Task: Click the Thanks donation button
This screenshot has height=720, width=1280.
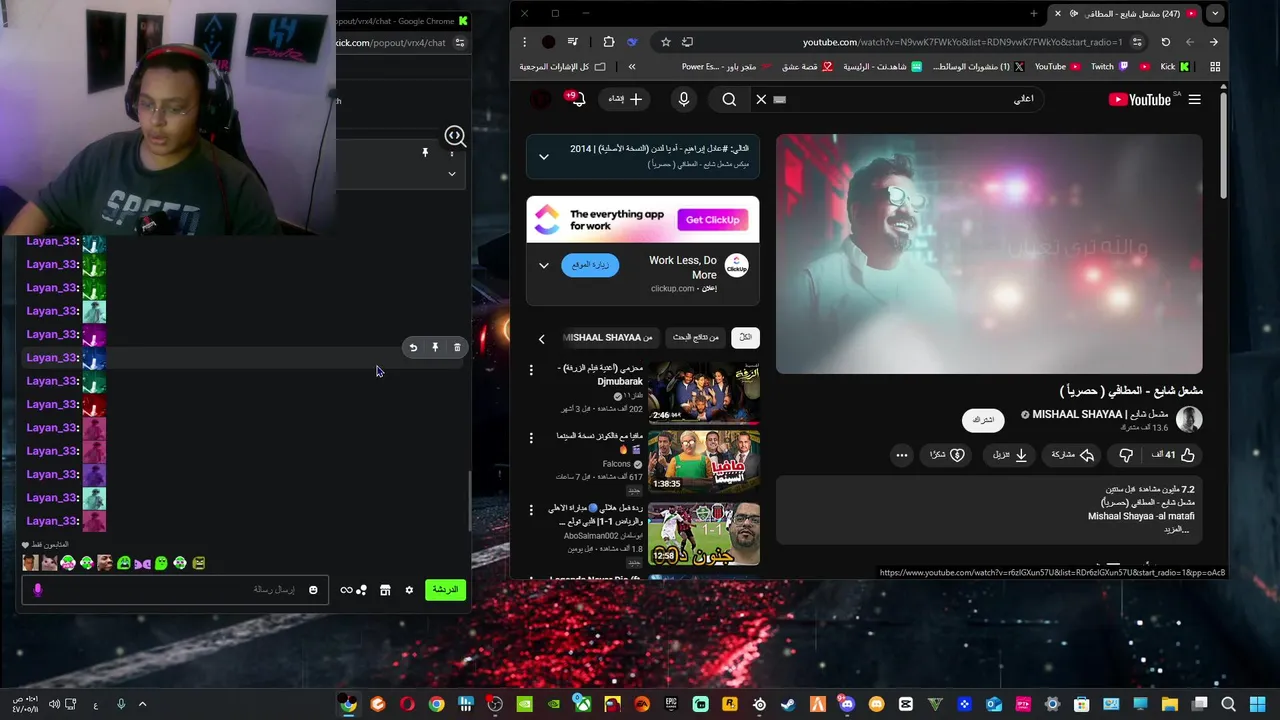Action: tap(947, 455)
